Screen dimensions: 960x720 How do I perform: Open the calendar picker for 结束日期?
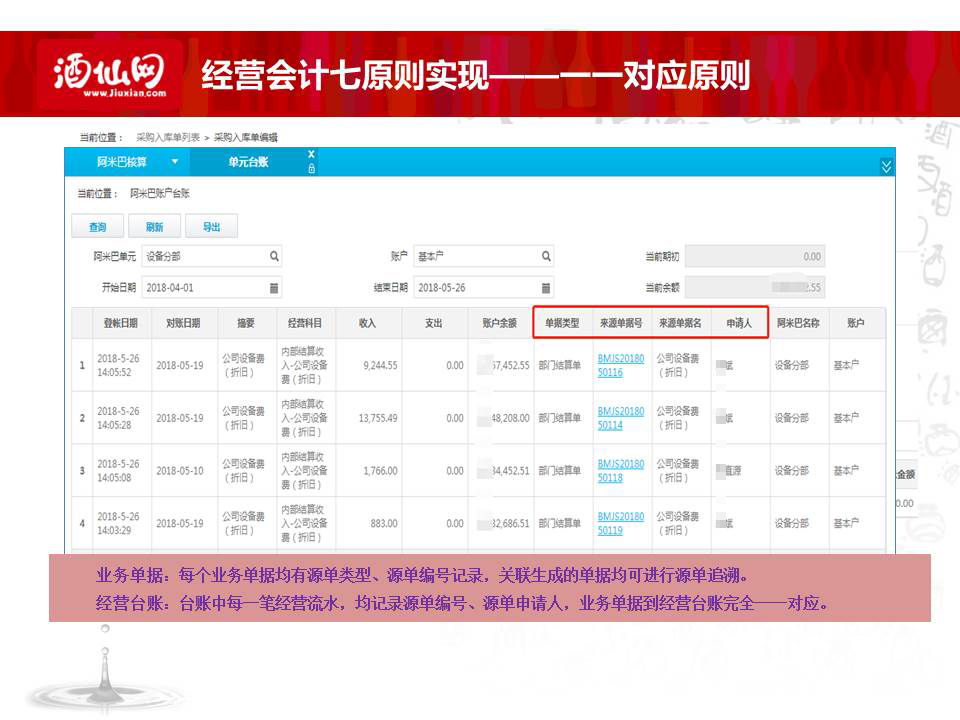tap(546, 288)
